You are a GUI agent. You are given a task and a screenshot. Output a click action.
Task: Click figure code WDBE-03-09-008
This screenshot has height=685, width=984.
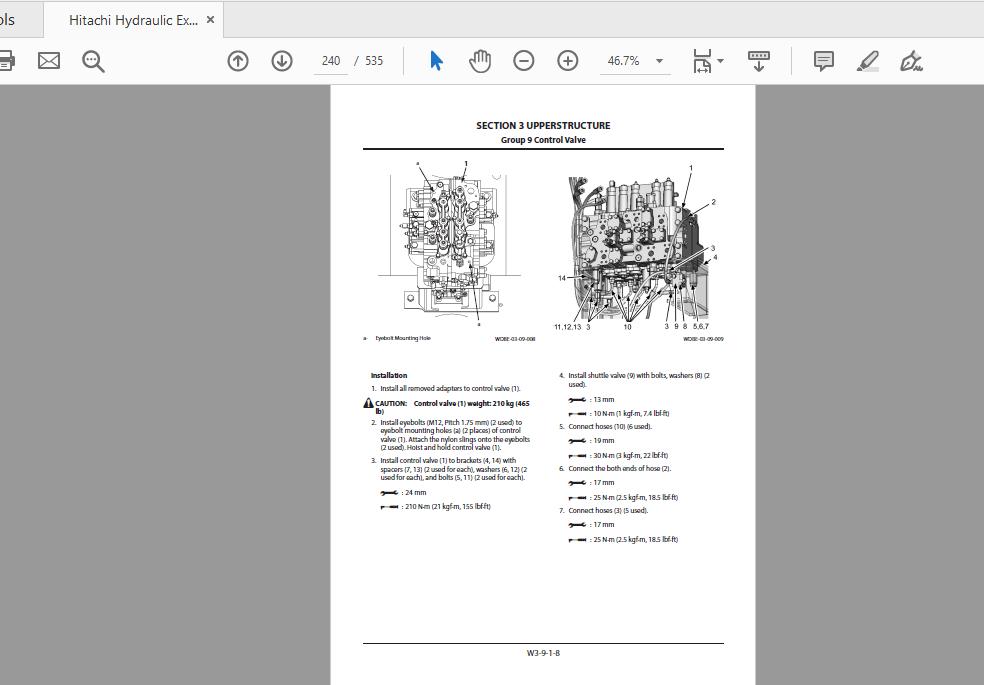[515, 339]
